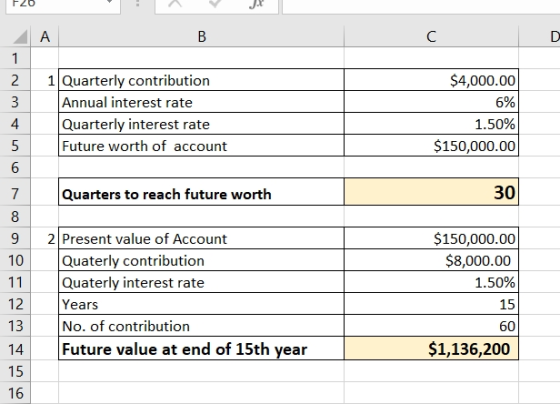The width and height of the screenshot is (560, 404).
Task: Select row 11 header
Action: 15,282
